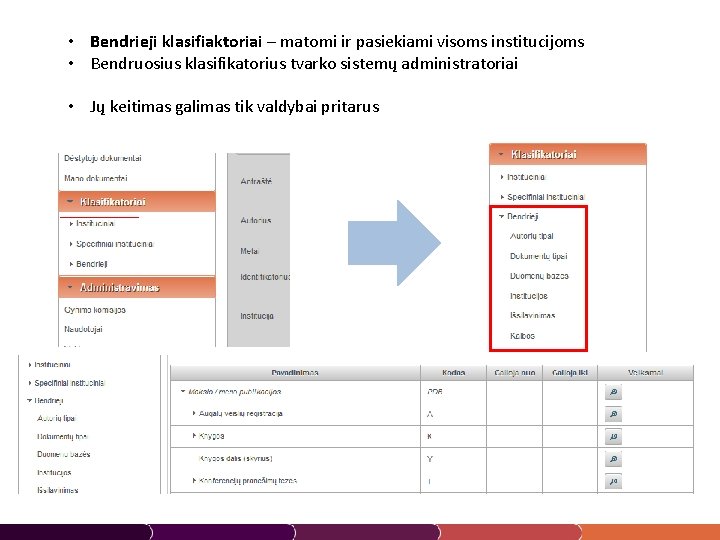Select Autorių tipai inside the red box
The height and width of the screenshot is (540, 720).
click(531, 236)
